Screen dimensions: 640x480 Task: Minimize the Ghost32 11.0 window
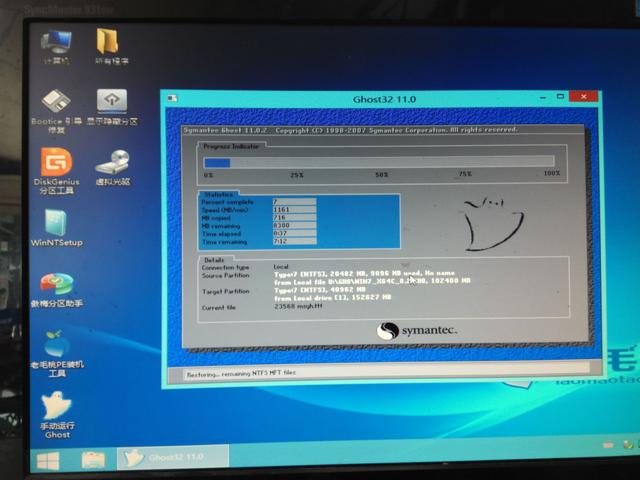543,98
